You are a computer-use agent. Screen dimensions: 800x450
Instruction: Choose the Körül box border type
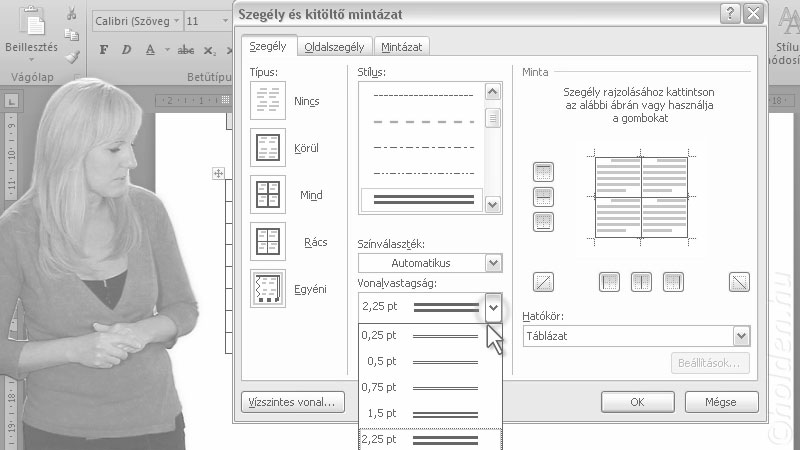click(x=267, y=147)
